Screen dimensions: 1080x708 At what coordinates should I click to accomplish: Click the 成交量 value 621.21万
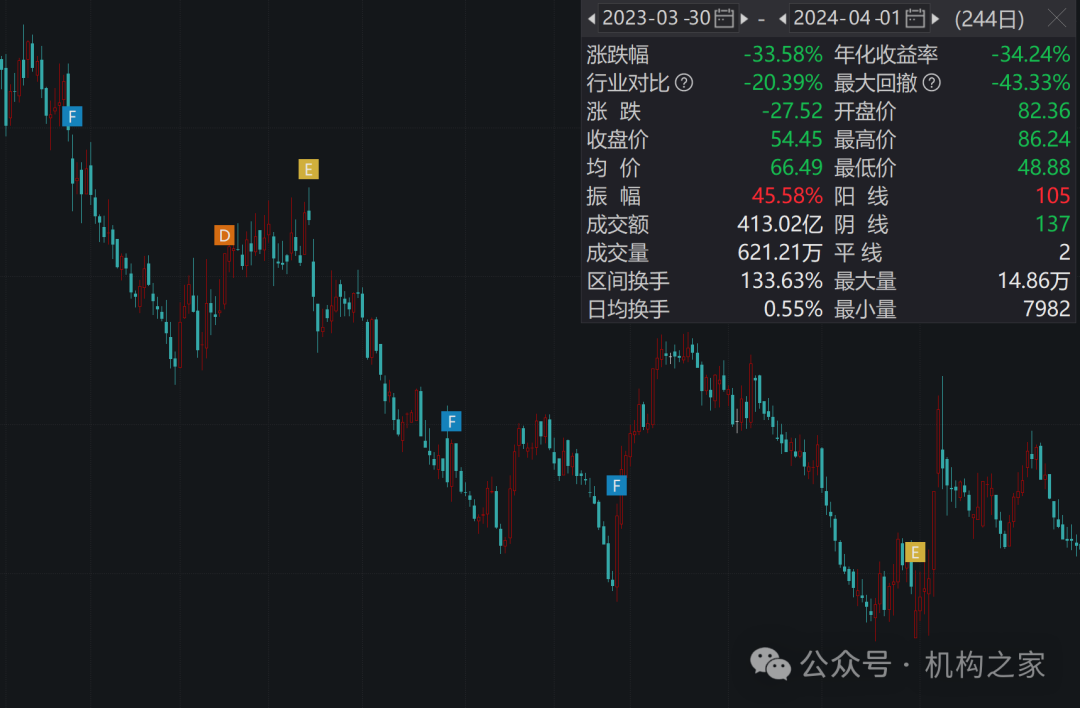coord(780,253)
